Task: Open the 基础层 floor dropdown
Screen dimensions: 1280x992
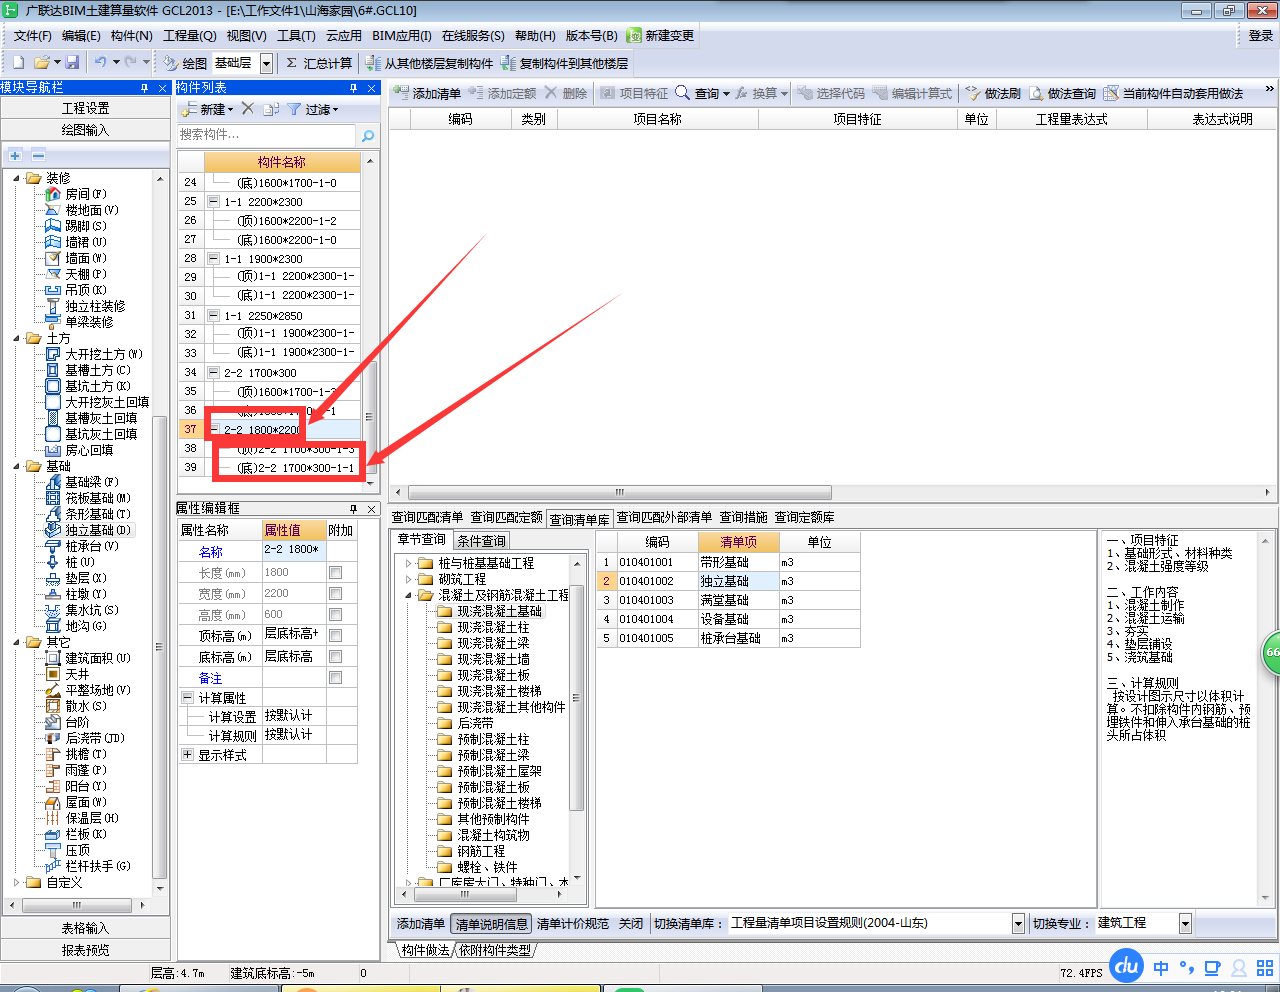Action: (266, 63)
